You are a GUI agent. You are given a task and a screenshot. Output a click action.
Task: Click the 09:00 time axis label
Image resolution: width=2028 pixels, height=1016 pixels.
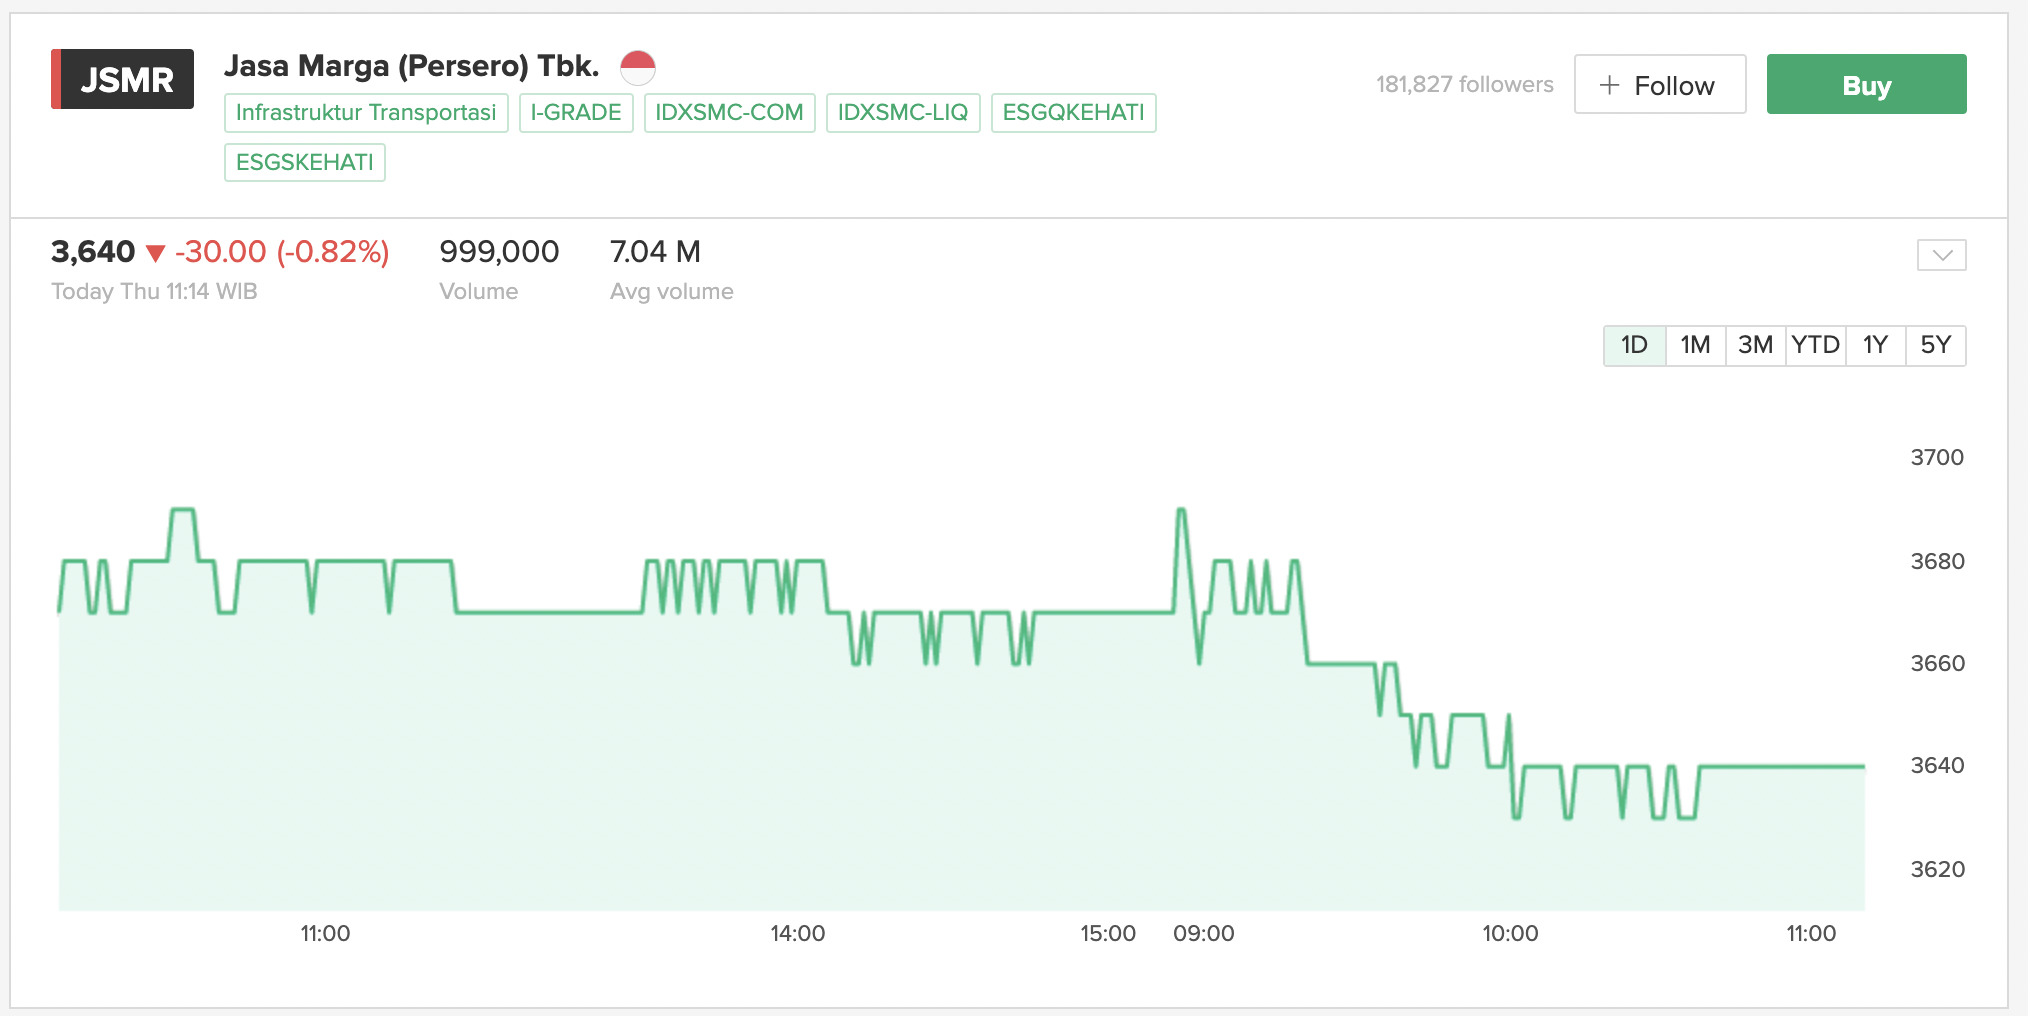point(1204,934)
